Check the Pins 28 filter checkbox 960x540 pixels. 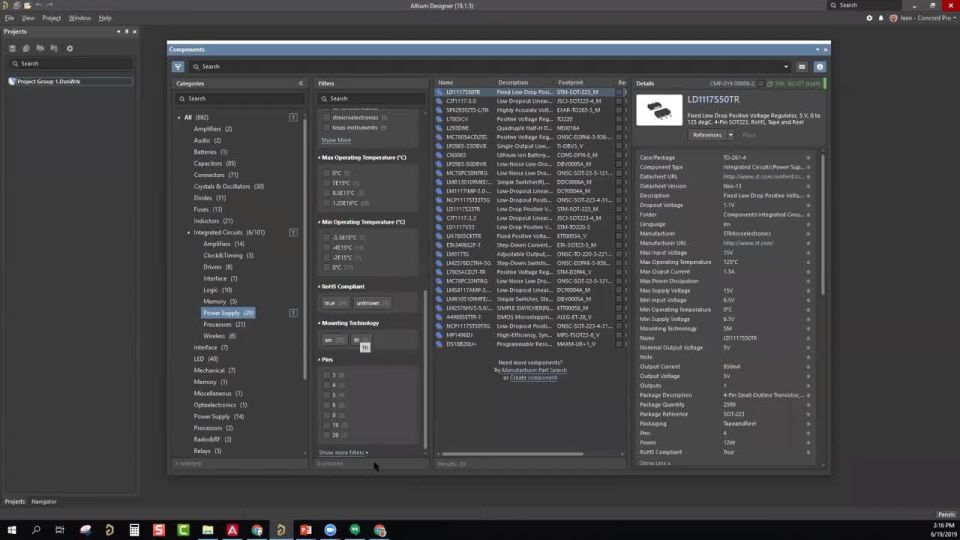click(326, 435)
